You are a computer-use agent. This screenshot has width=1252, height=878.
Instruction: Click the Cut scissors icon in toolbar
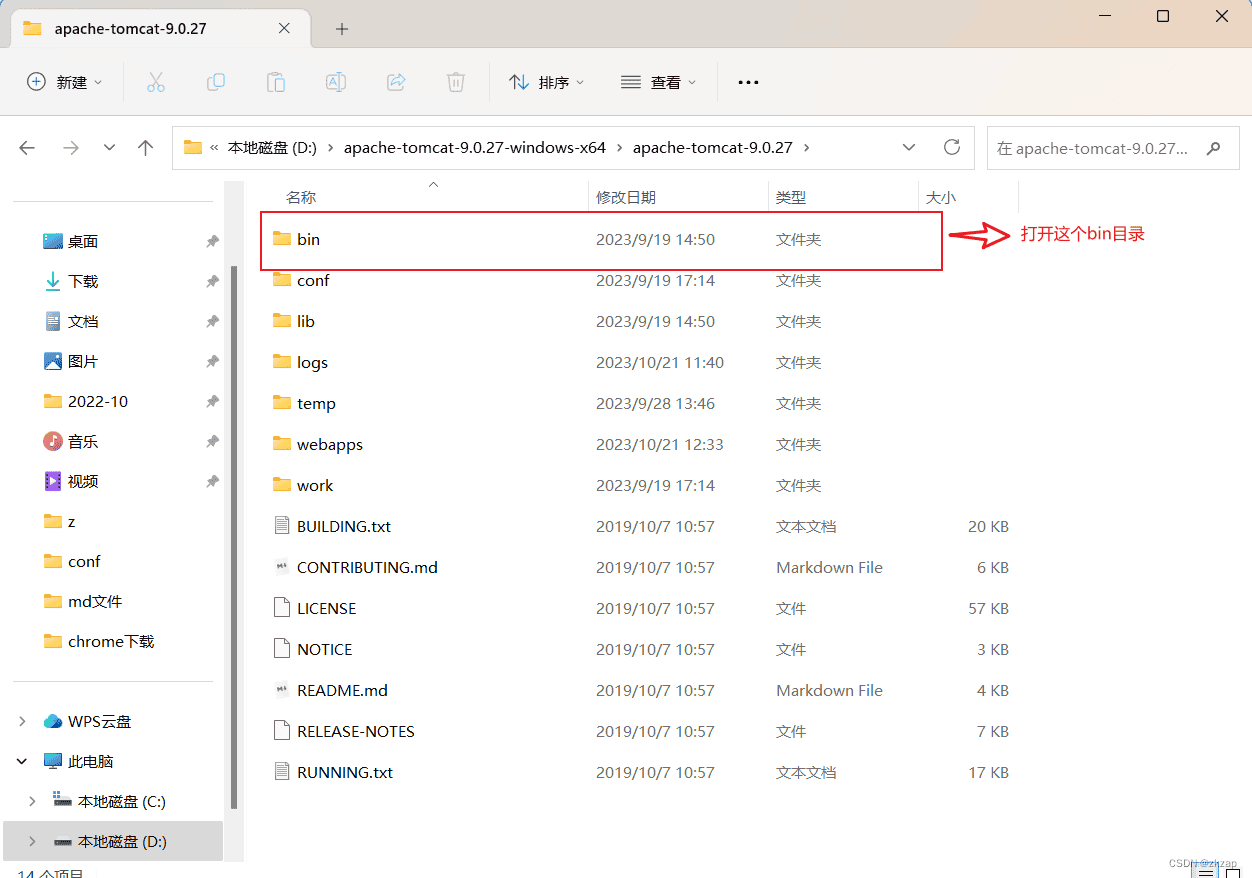tap(156, 82)
